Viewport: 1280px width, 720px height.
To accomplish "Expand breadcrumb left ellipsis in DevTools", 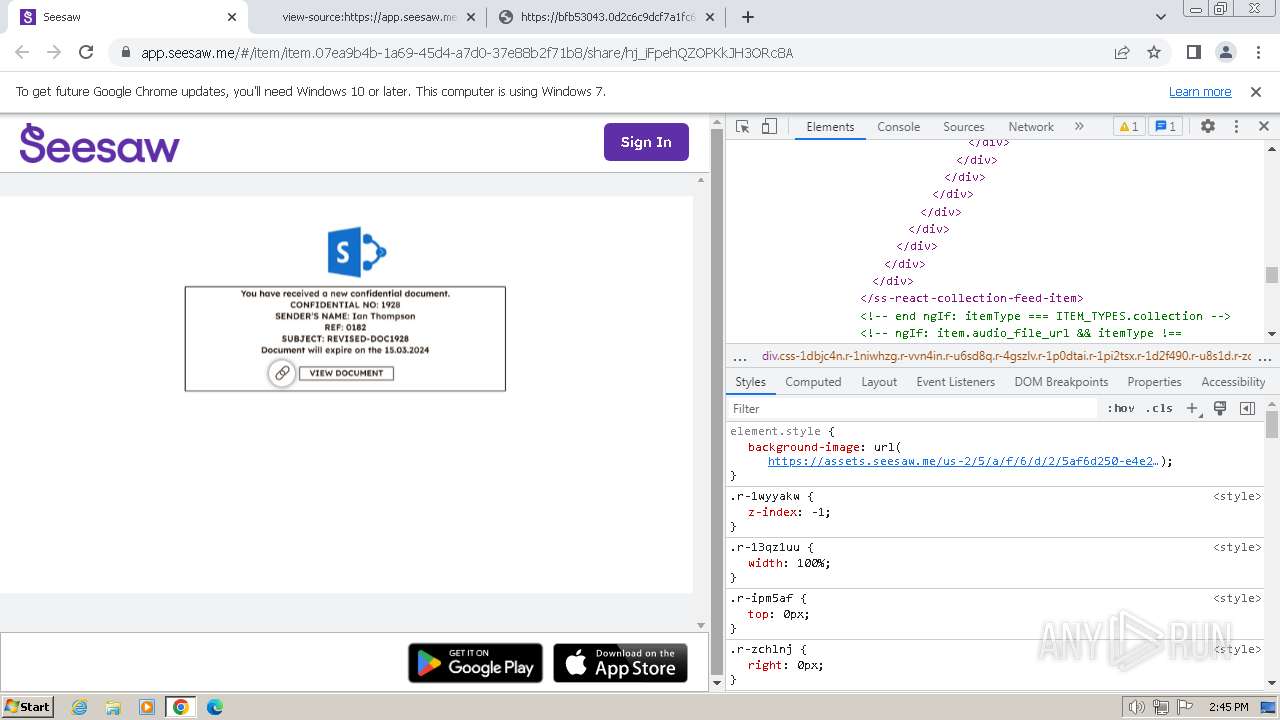I will coord(740,357).
